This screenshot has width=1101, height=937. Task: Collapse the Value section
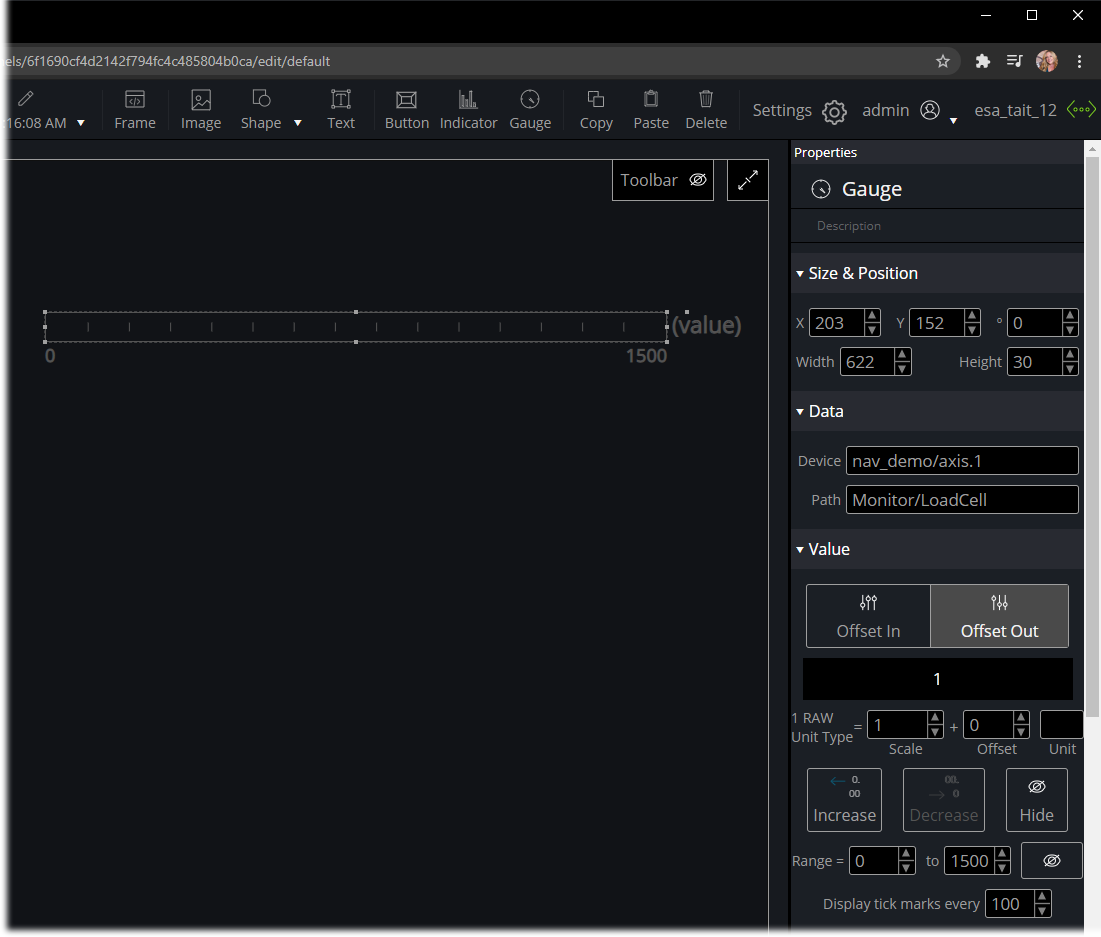[800, 549]
